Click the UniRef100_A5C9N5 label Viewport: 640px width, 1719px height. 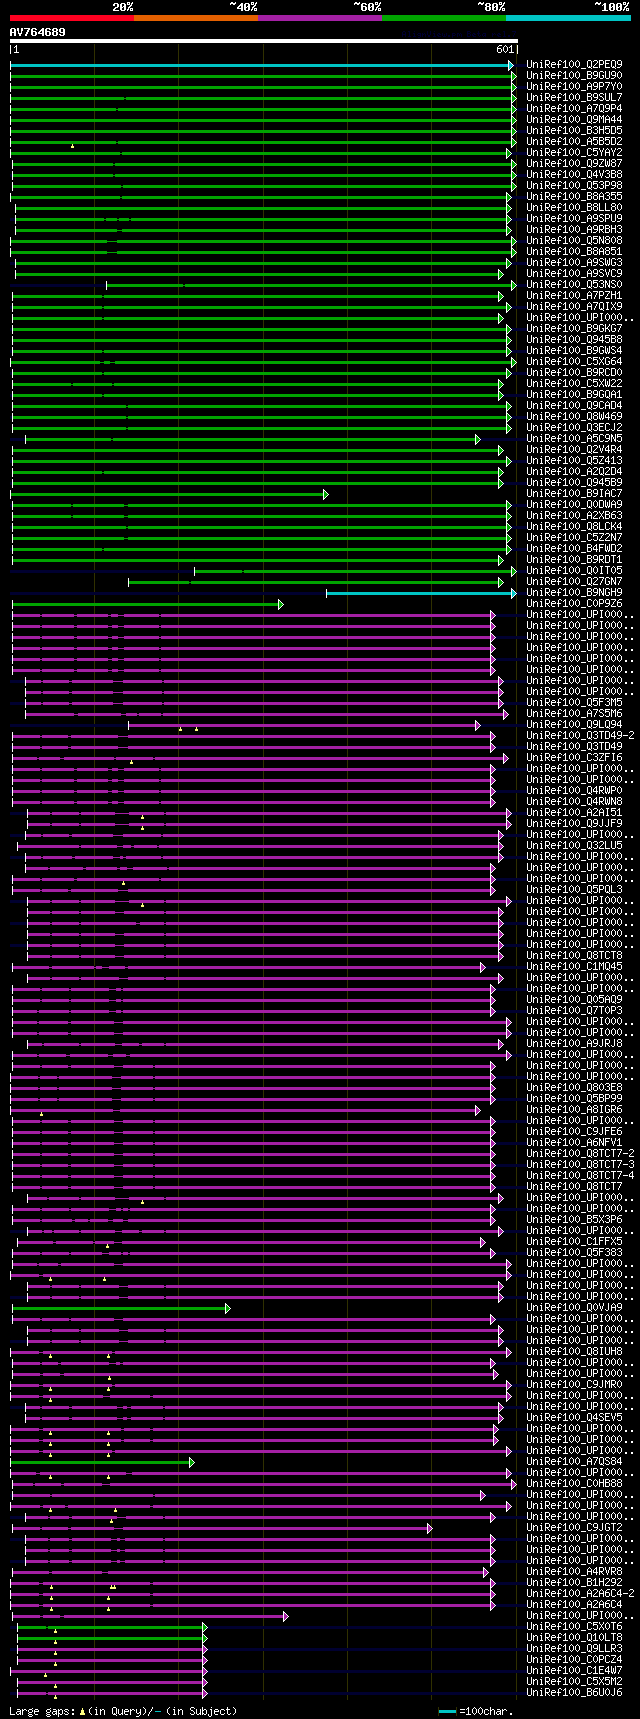[x=574, y=438]
